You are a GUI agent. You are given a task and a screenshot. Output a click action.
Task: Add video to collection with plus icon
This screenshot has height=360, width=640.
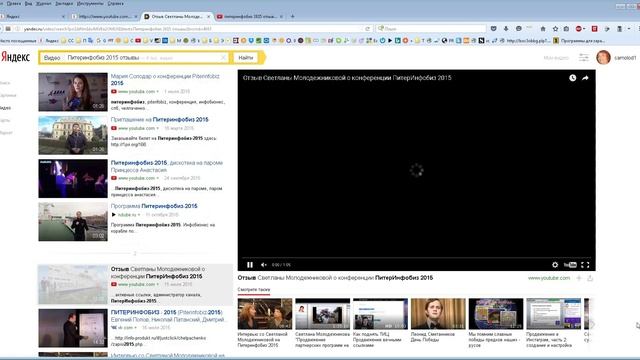point(579,278)
